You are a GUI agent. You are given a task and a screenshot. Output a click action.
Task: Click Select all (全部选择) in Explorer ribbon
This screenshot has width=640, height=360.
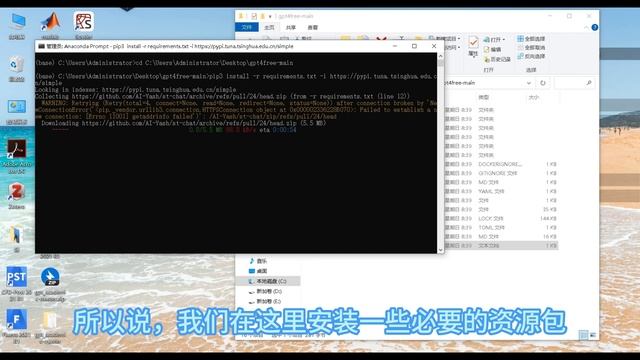531,39
